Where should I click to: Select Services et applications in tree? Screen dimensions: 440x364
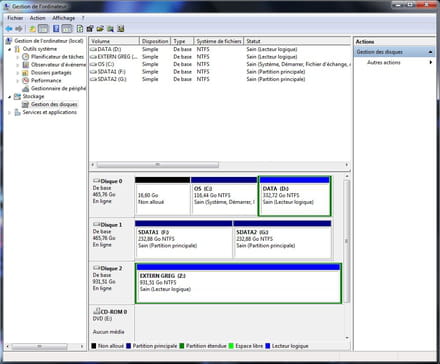50,112
